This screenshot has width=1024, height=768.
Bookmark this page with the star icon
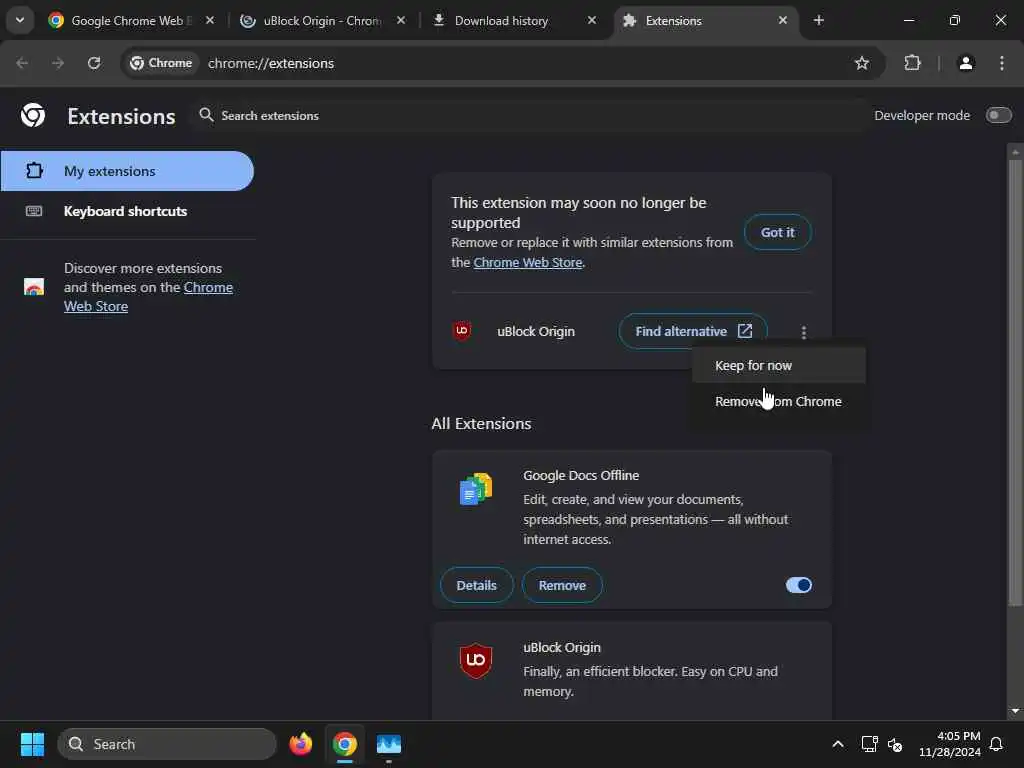pos(861,63)
